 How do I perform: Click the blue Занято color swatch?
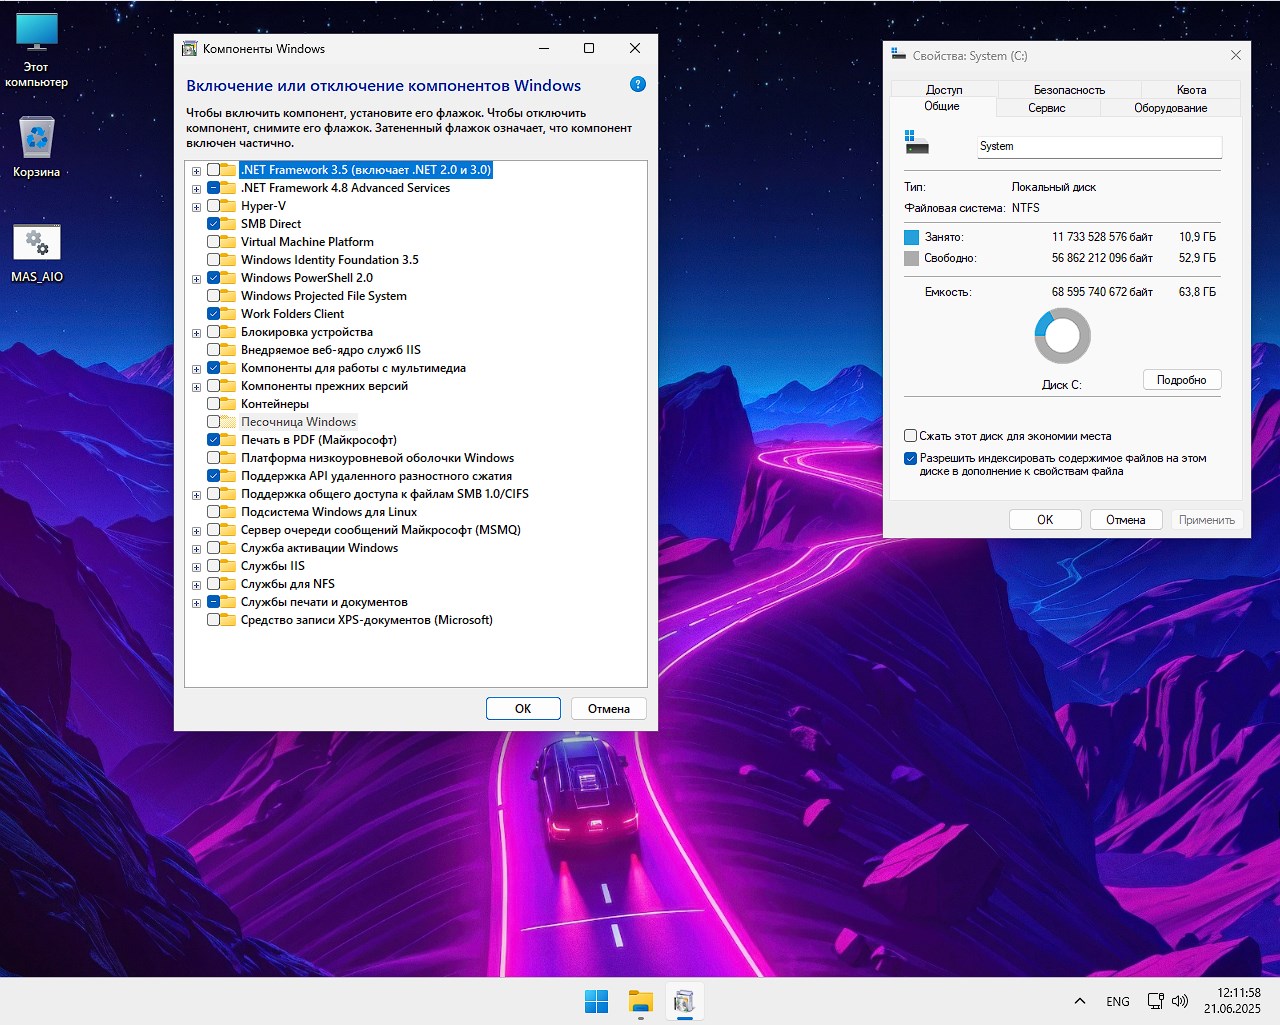(x=911, y=236)
